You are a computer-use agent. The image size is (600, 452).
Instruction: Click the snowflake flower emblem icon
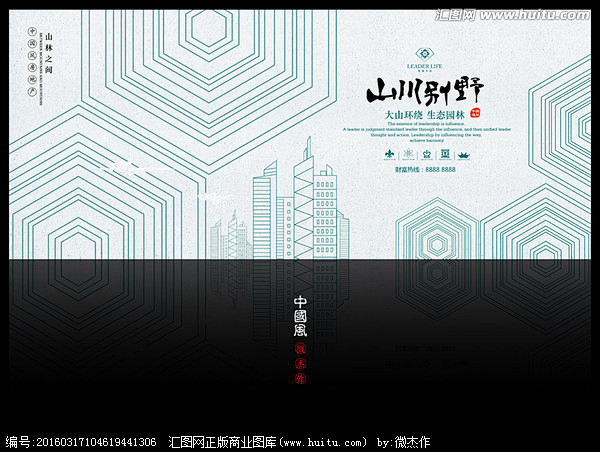point(408,155)
